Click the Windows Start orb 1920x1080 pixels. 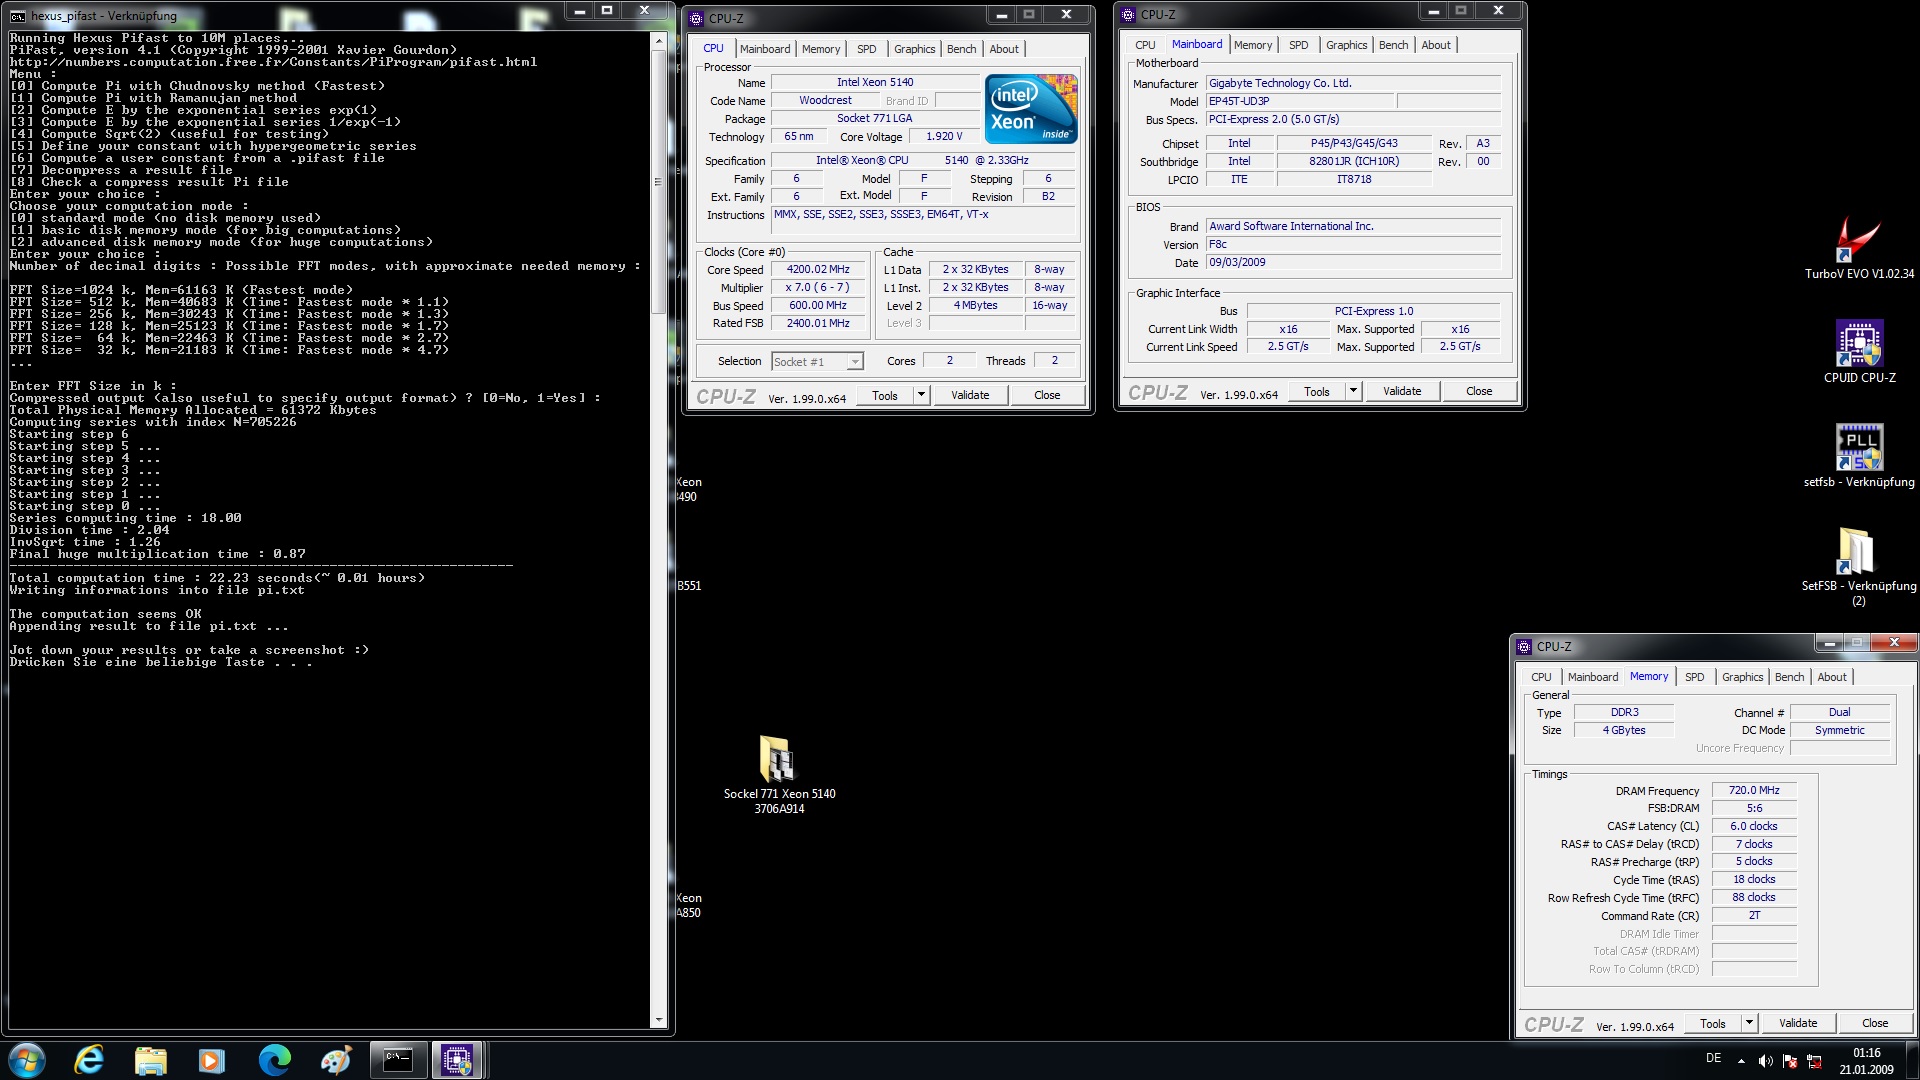point(27,1060)
